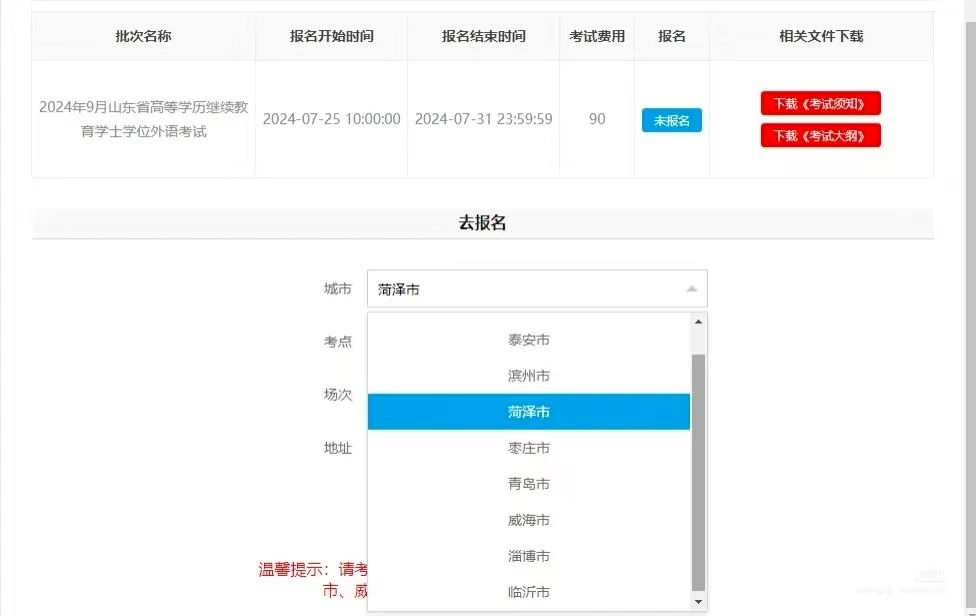The image size is (976, 616).
Task: Select 滨州市 from the city list
Action: 528,376
